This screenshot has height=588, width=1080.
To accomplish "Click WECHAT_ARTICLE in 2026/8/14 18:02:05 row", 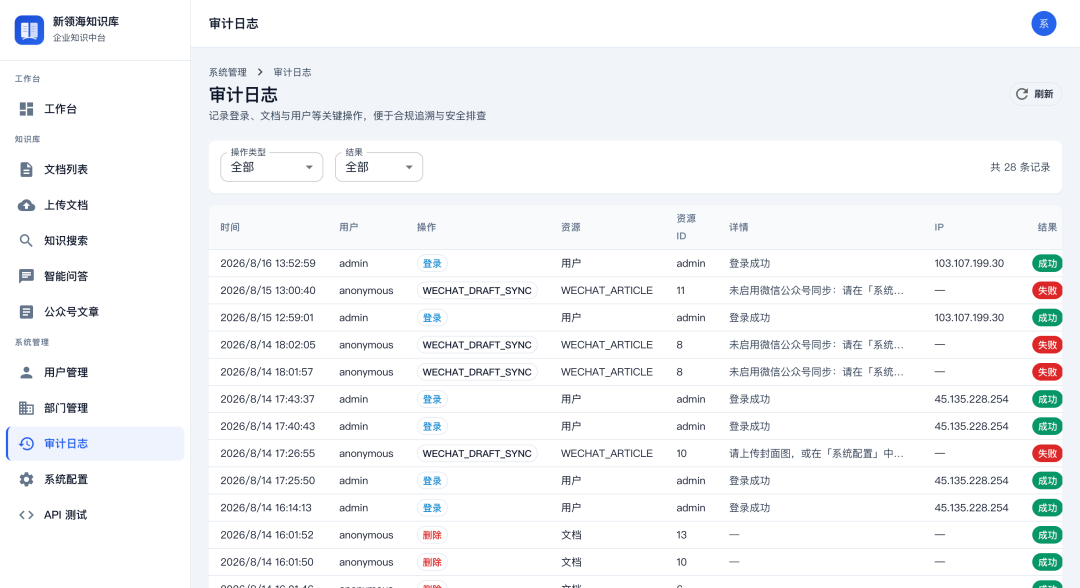I will point(607,345).
